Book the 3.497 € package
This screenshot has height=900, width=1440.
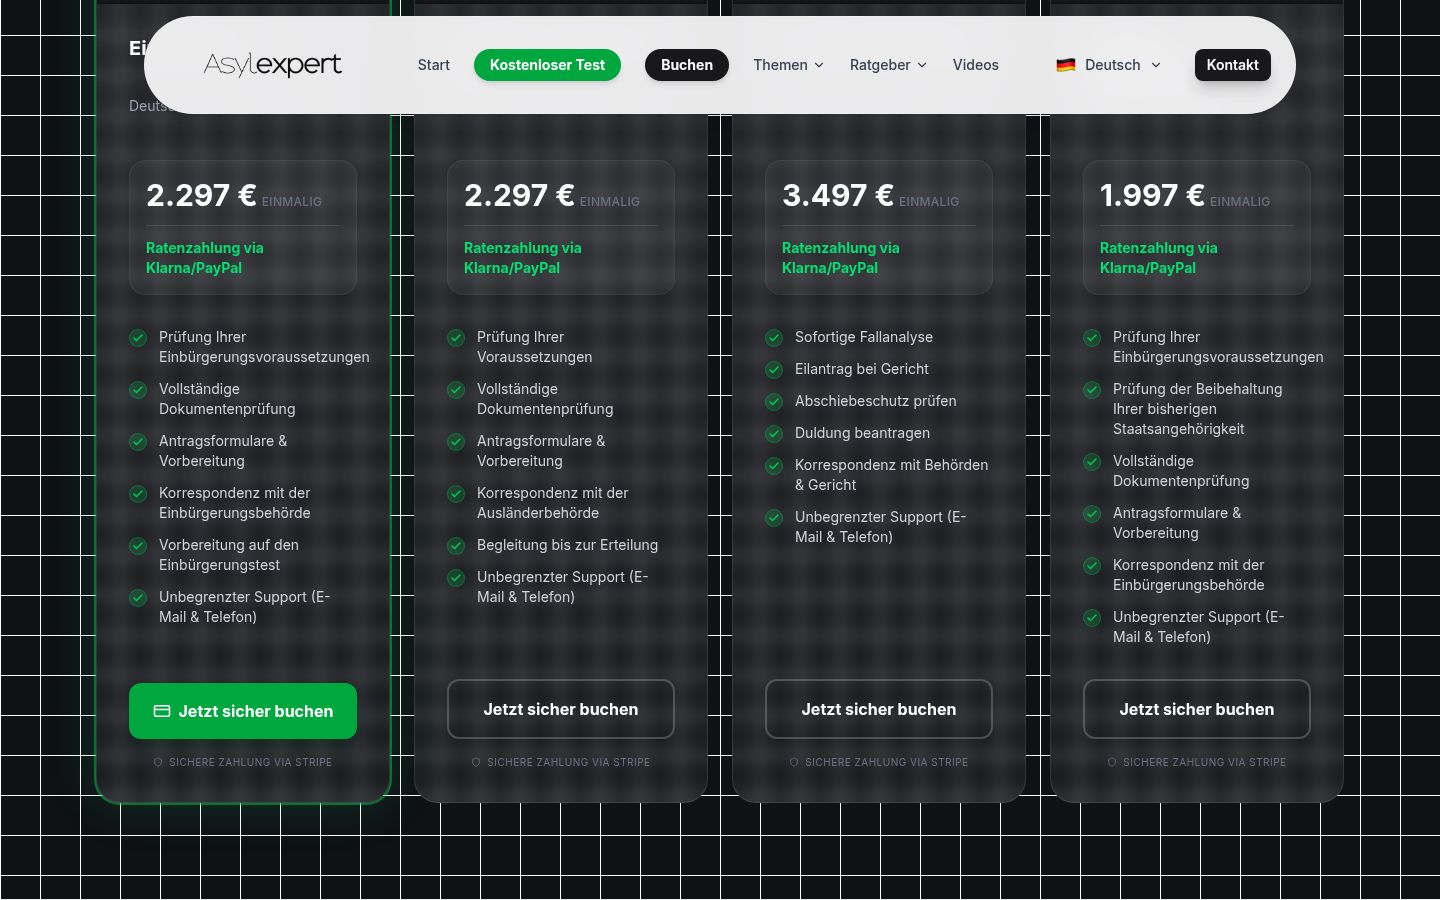point(879,709)
